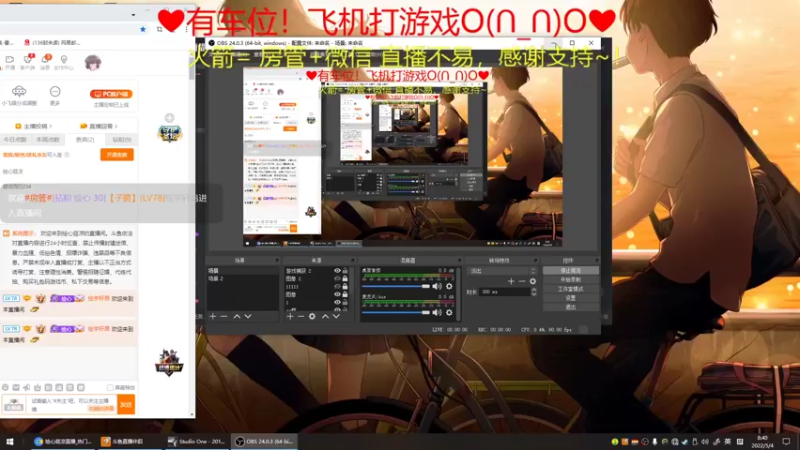Click the 开播 icon in browser header
The image size is (800, 450).
click(10, 62)
